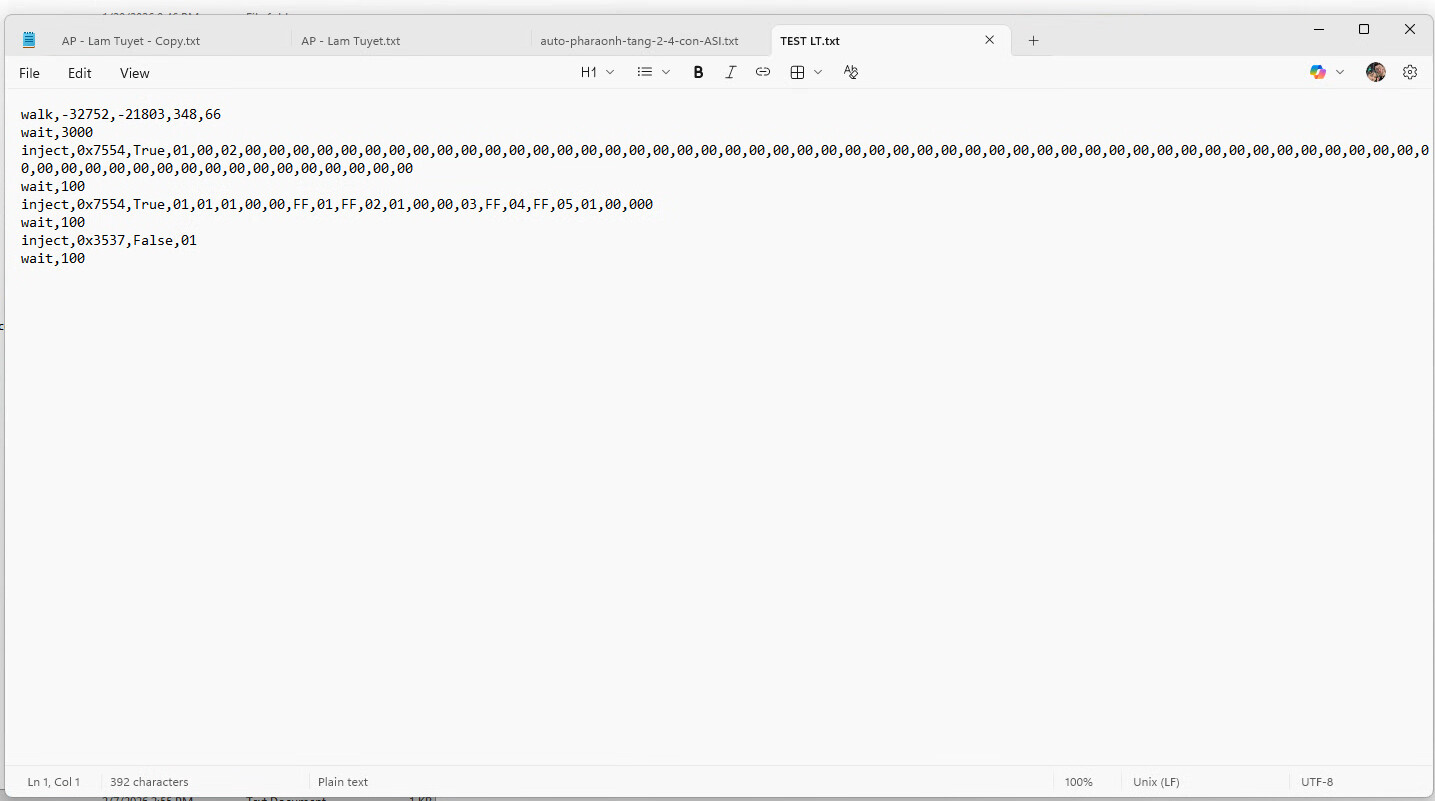Viewport: 1435px width, 801px height.
Task: Clear formatting with the toolbar icon
Action: (851, 72)
